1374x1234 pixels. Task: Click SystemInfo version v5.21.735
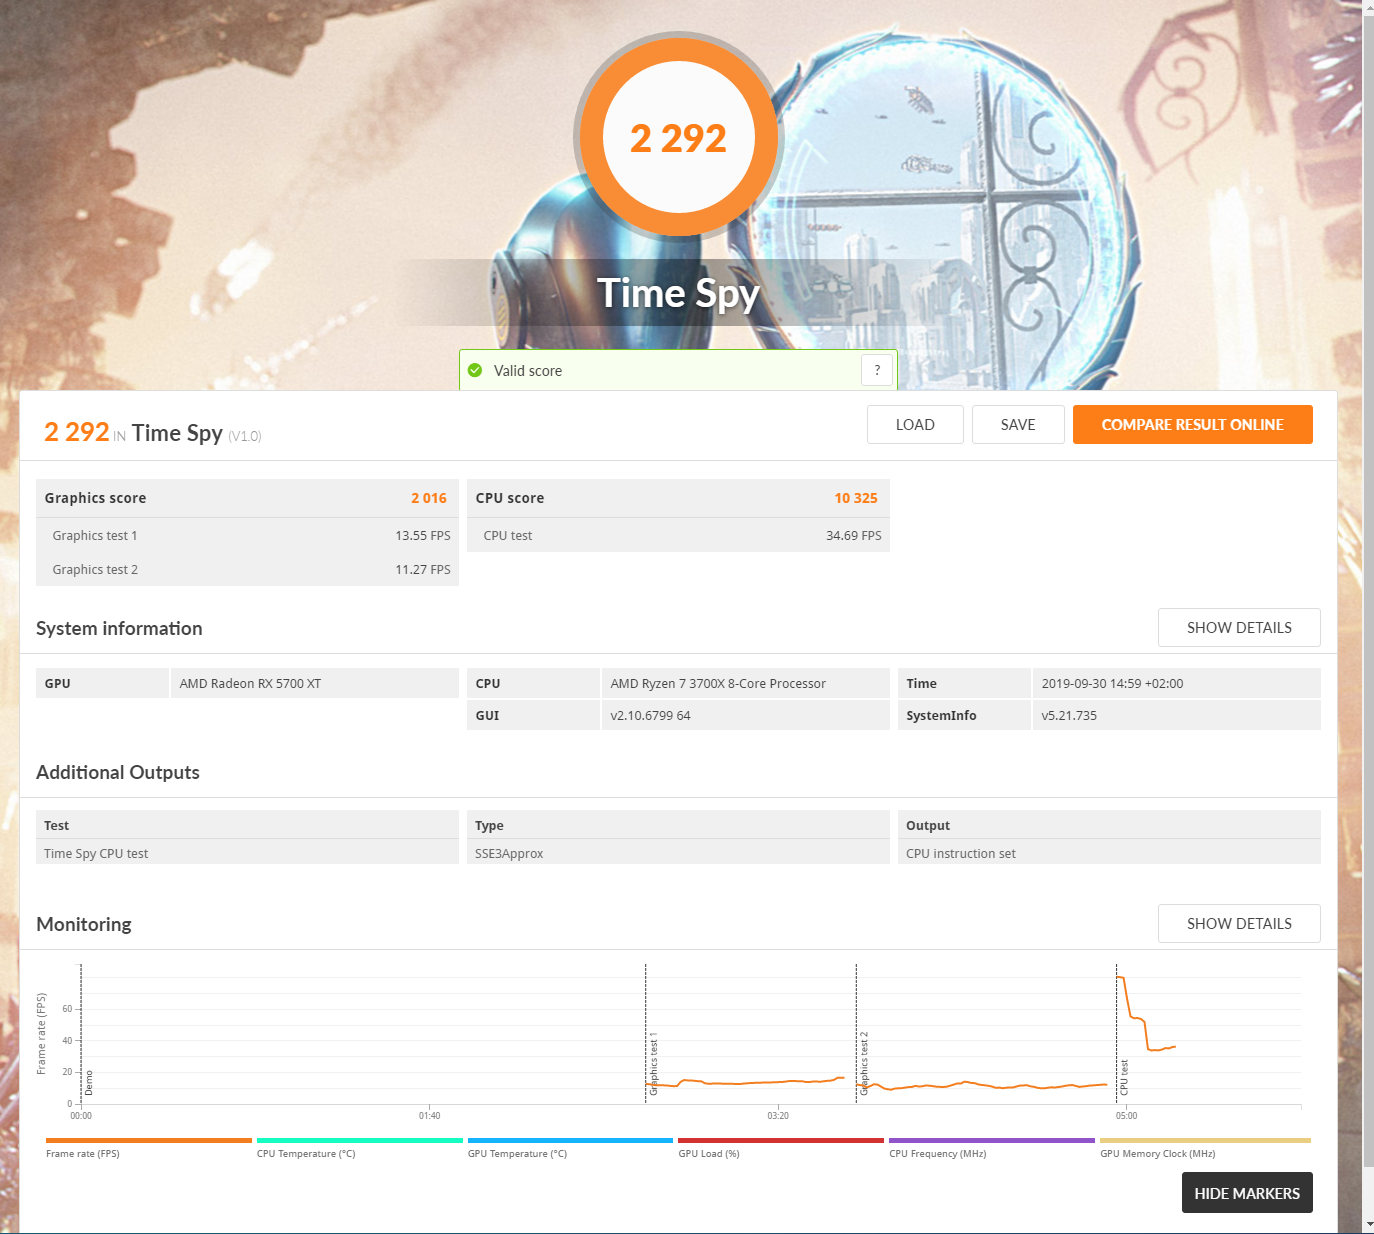[x=1069, y=715]
